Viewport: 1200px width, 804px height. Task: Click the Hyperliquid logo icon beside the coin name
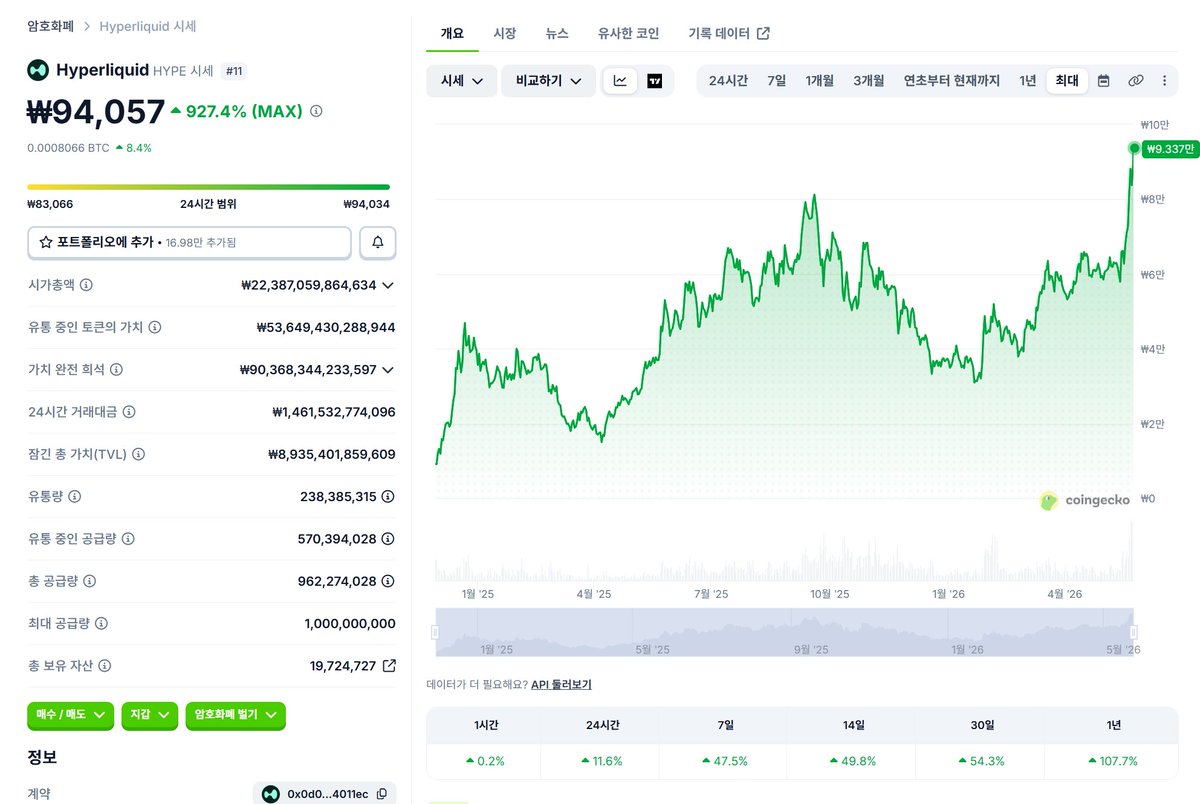point(38,70)
